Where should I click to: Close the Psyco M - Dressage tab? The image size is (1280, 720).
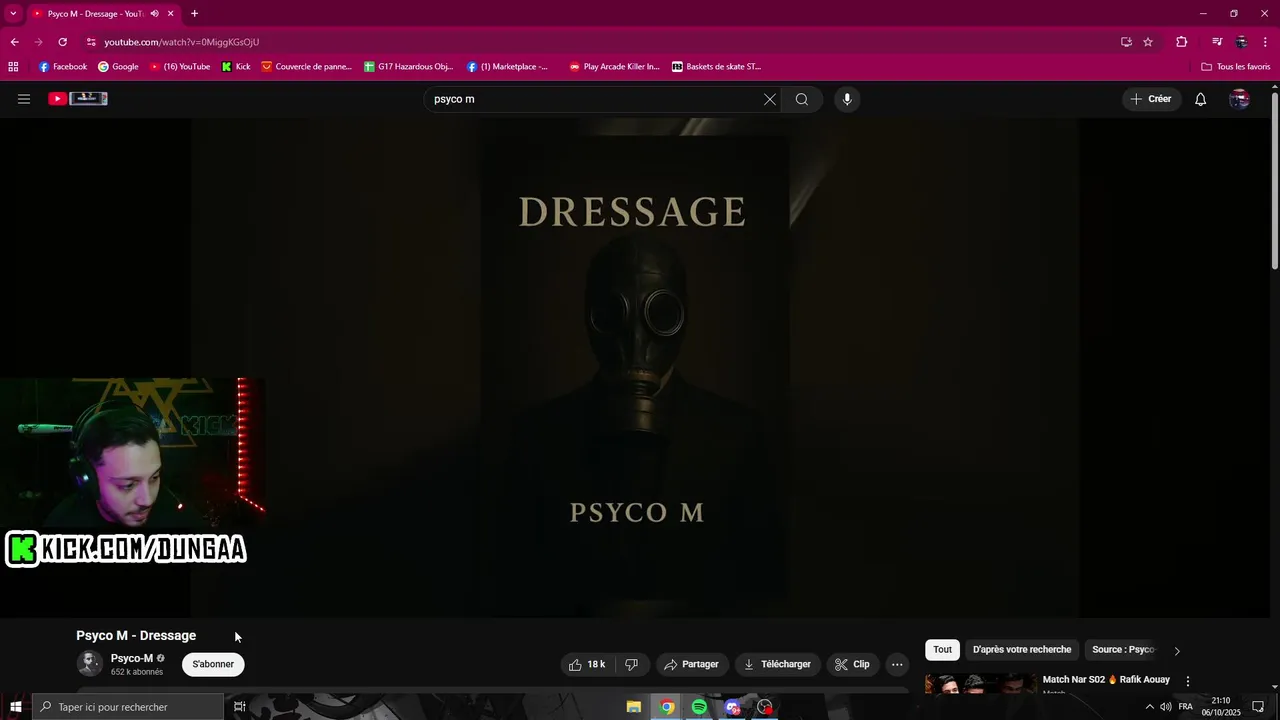point(171,14)
